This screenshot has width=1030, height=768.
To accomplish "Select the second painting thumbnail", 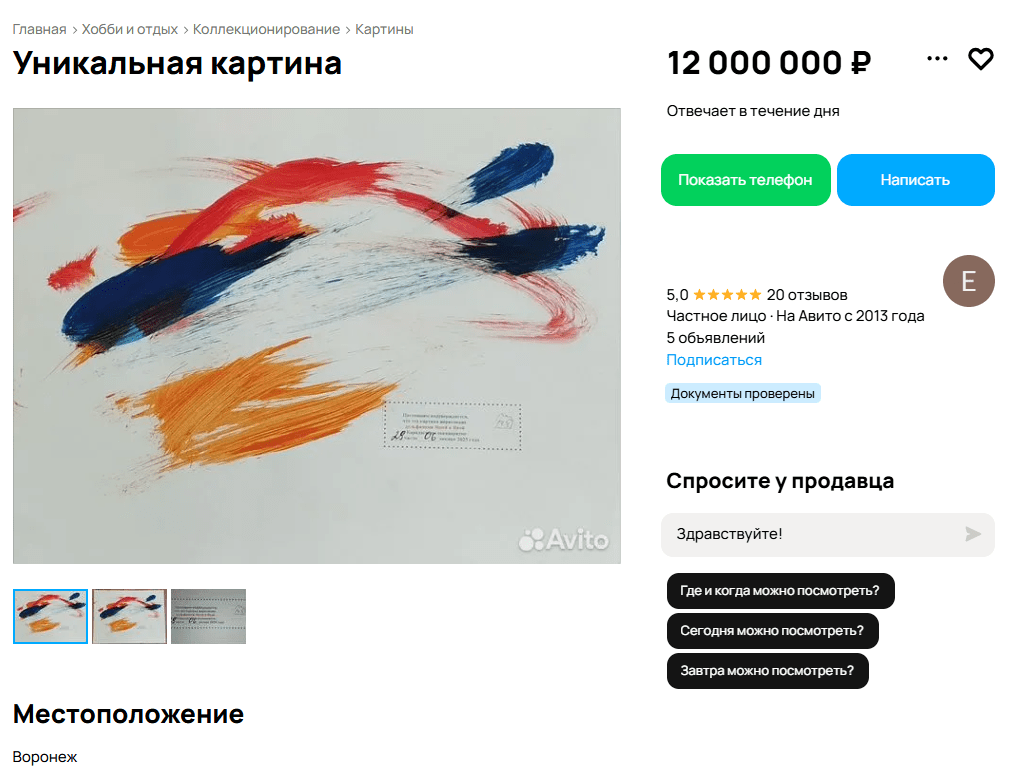I will (129, 616).
